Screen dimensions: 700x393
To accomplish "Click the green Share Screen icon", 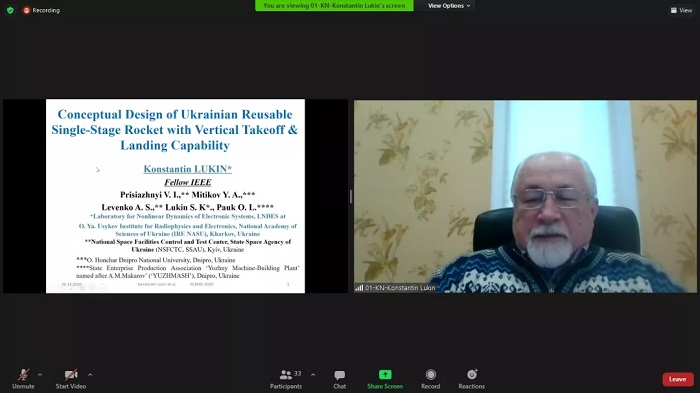I will point(385,374).
